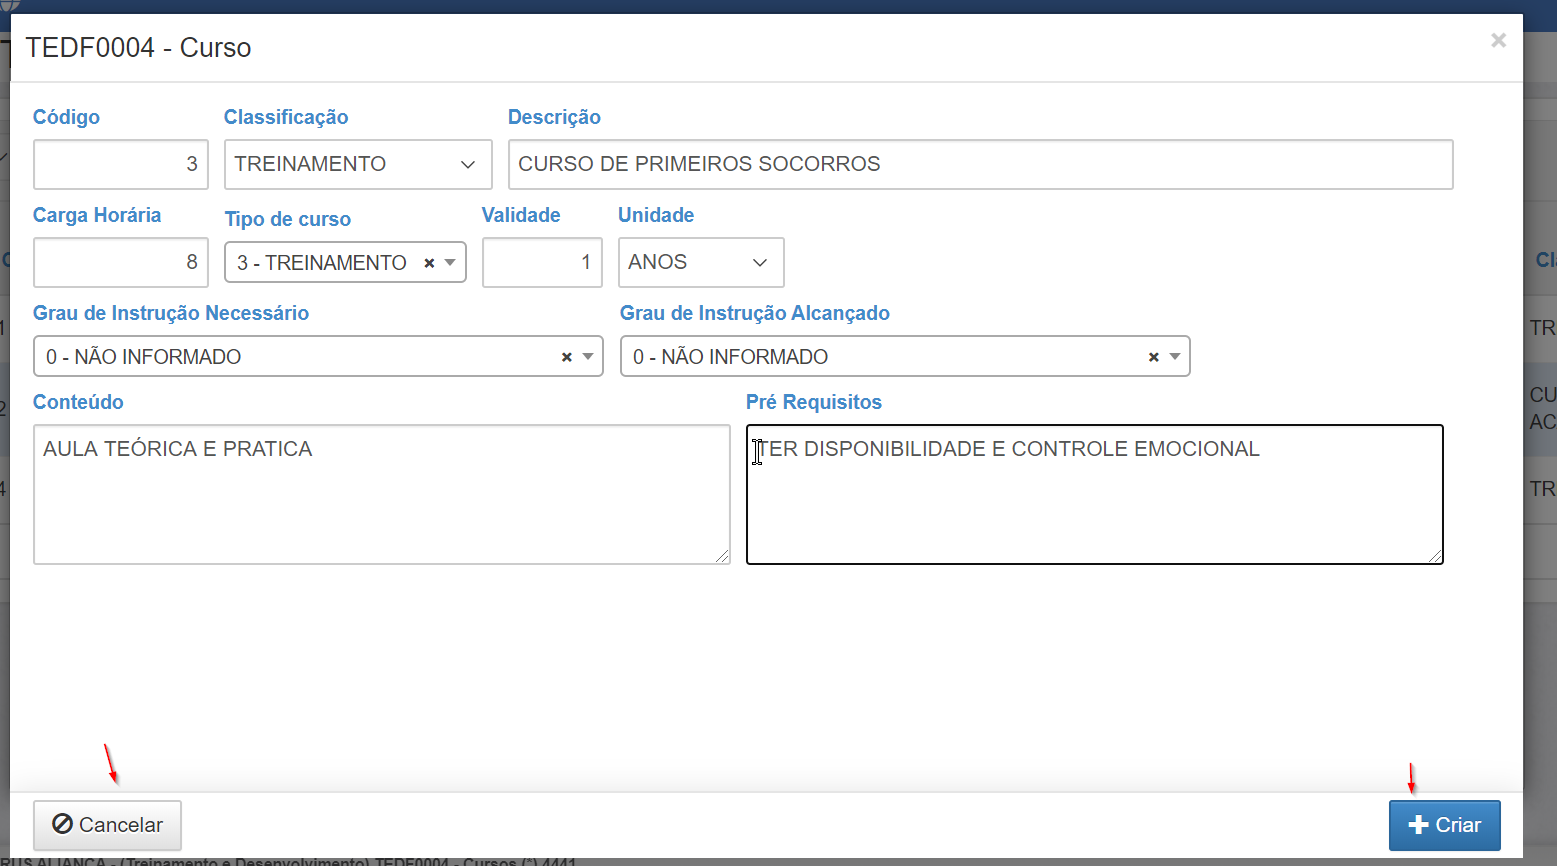This screenshot has width=1557, height=866.
Task: Click the Unidade label
Action: (656, 215)
